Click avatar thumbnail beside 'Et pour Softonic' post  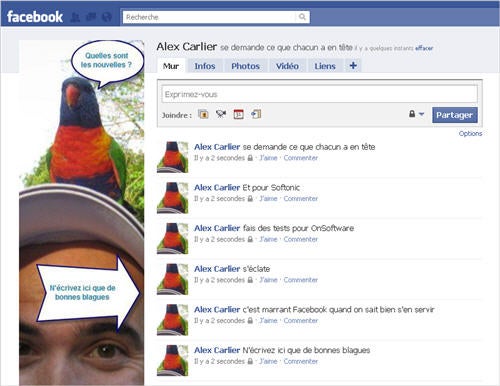click(x=173, y=198)
